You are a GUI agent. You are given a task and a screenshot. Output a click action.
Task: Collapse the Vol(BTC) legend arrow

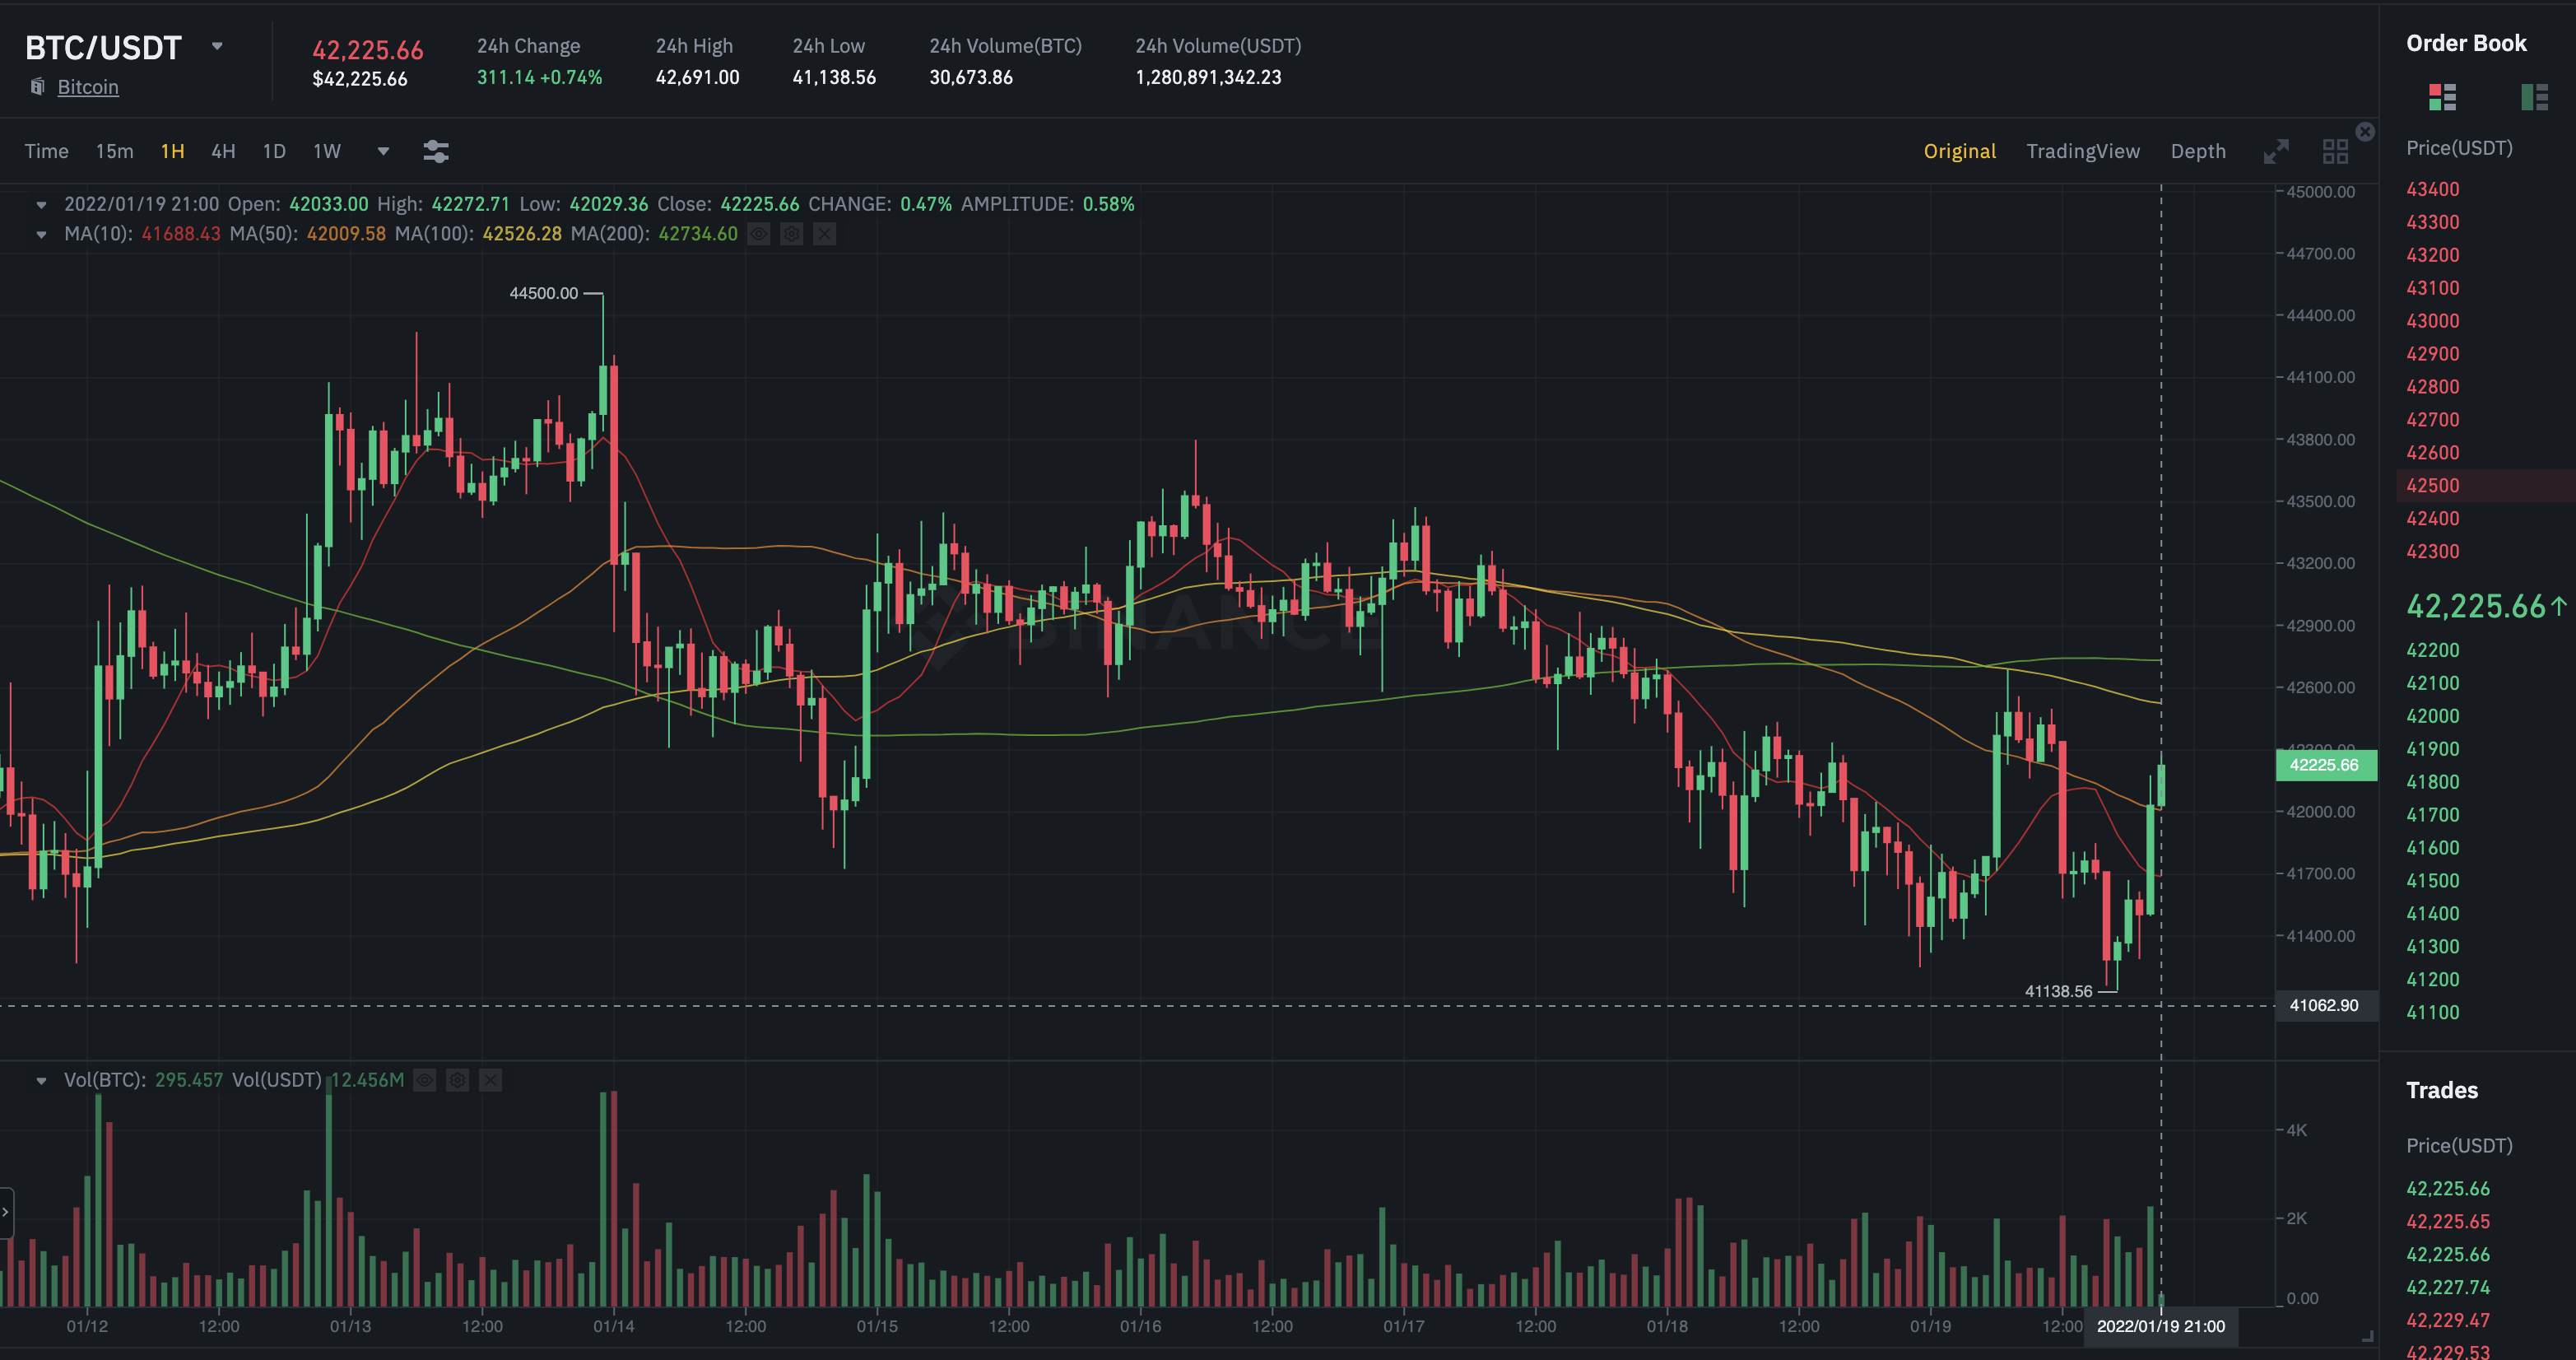(41, 1080)
